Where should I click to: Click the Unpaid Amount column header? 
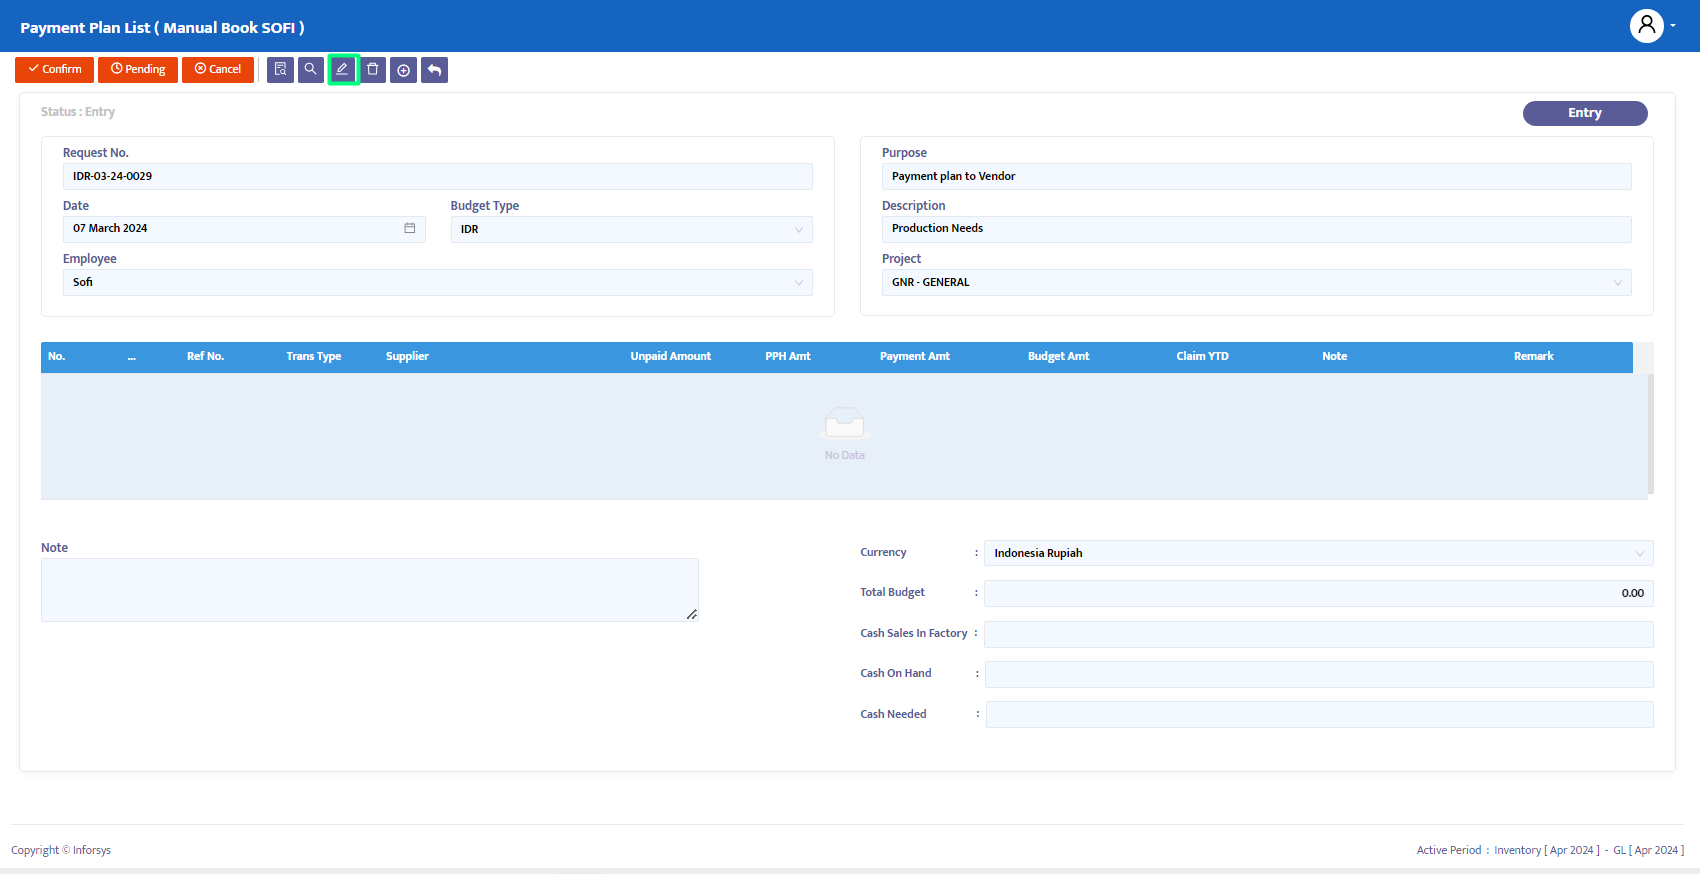670,356
